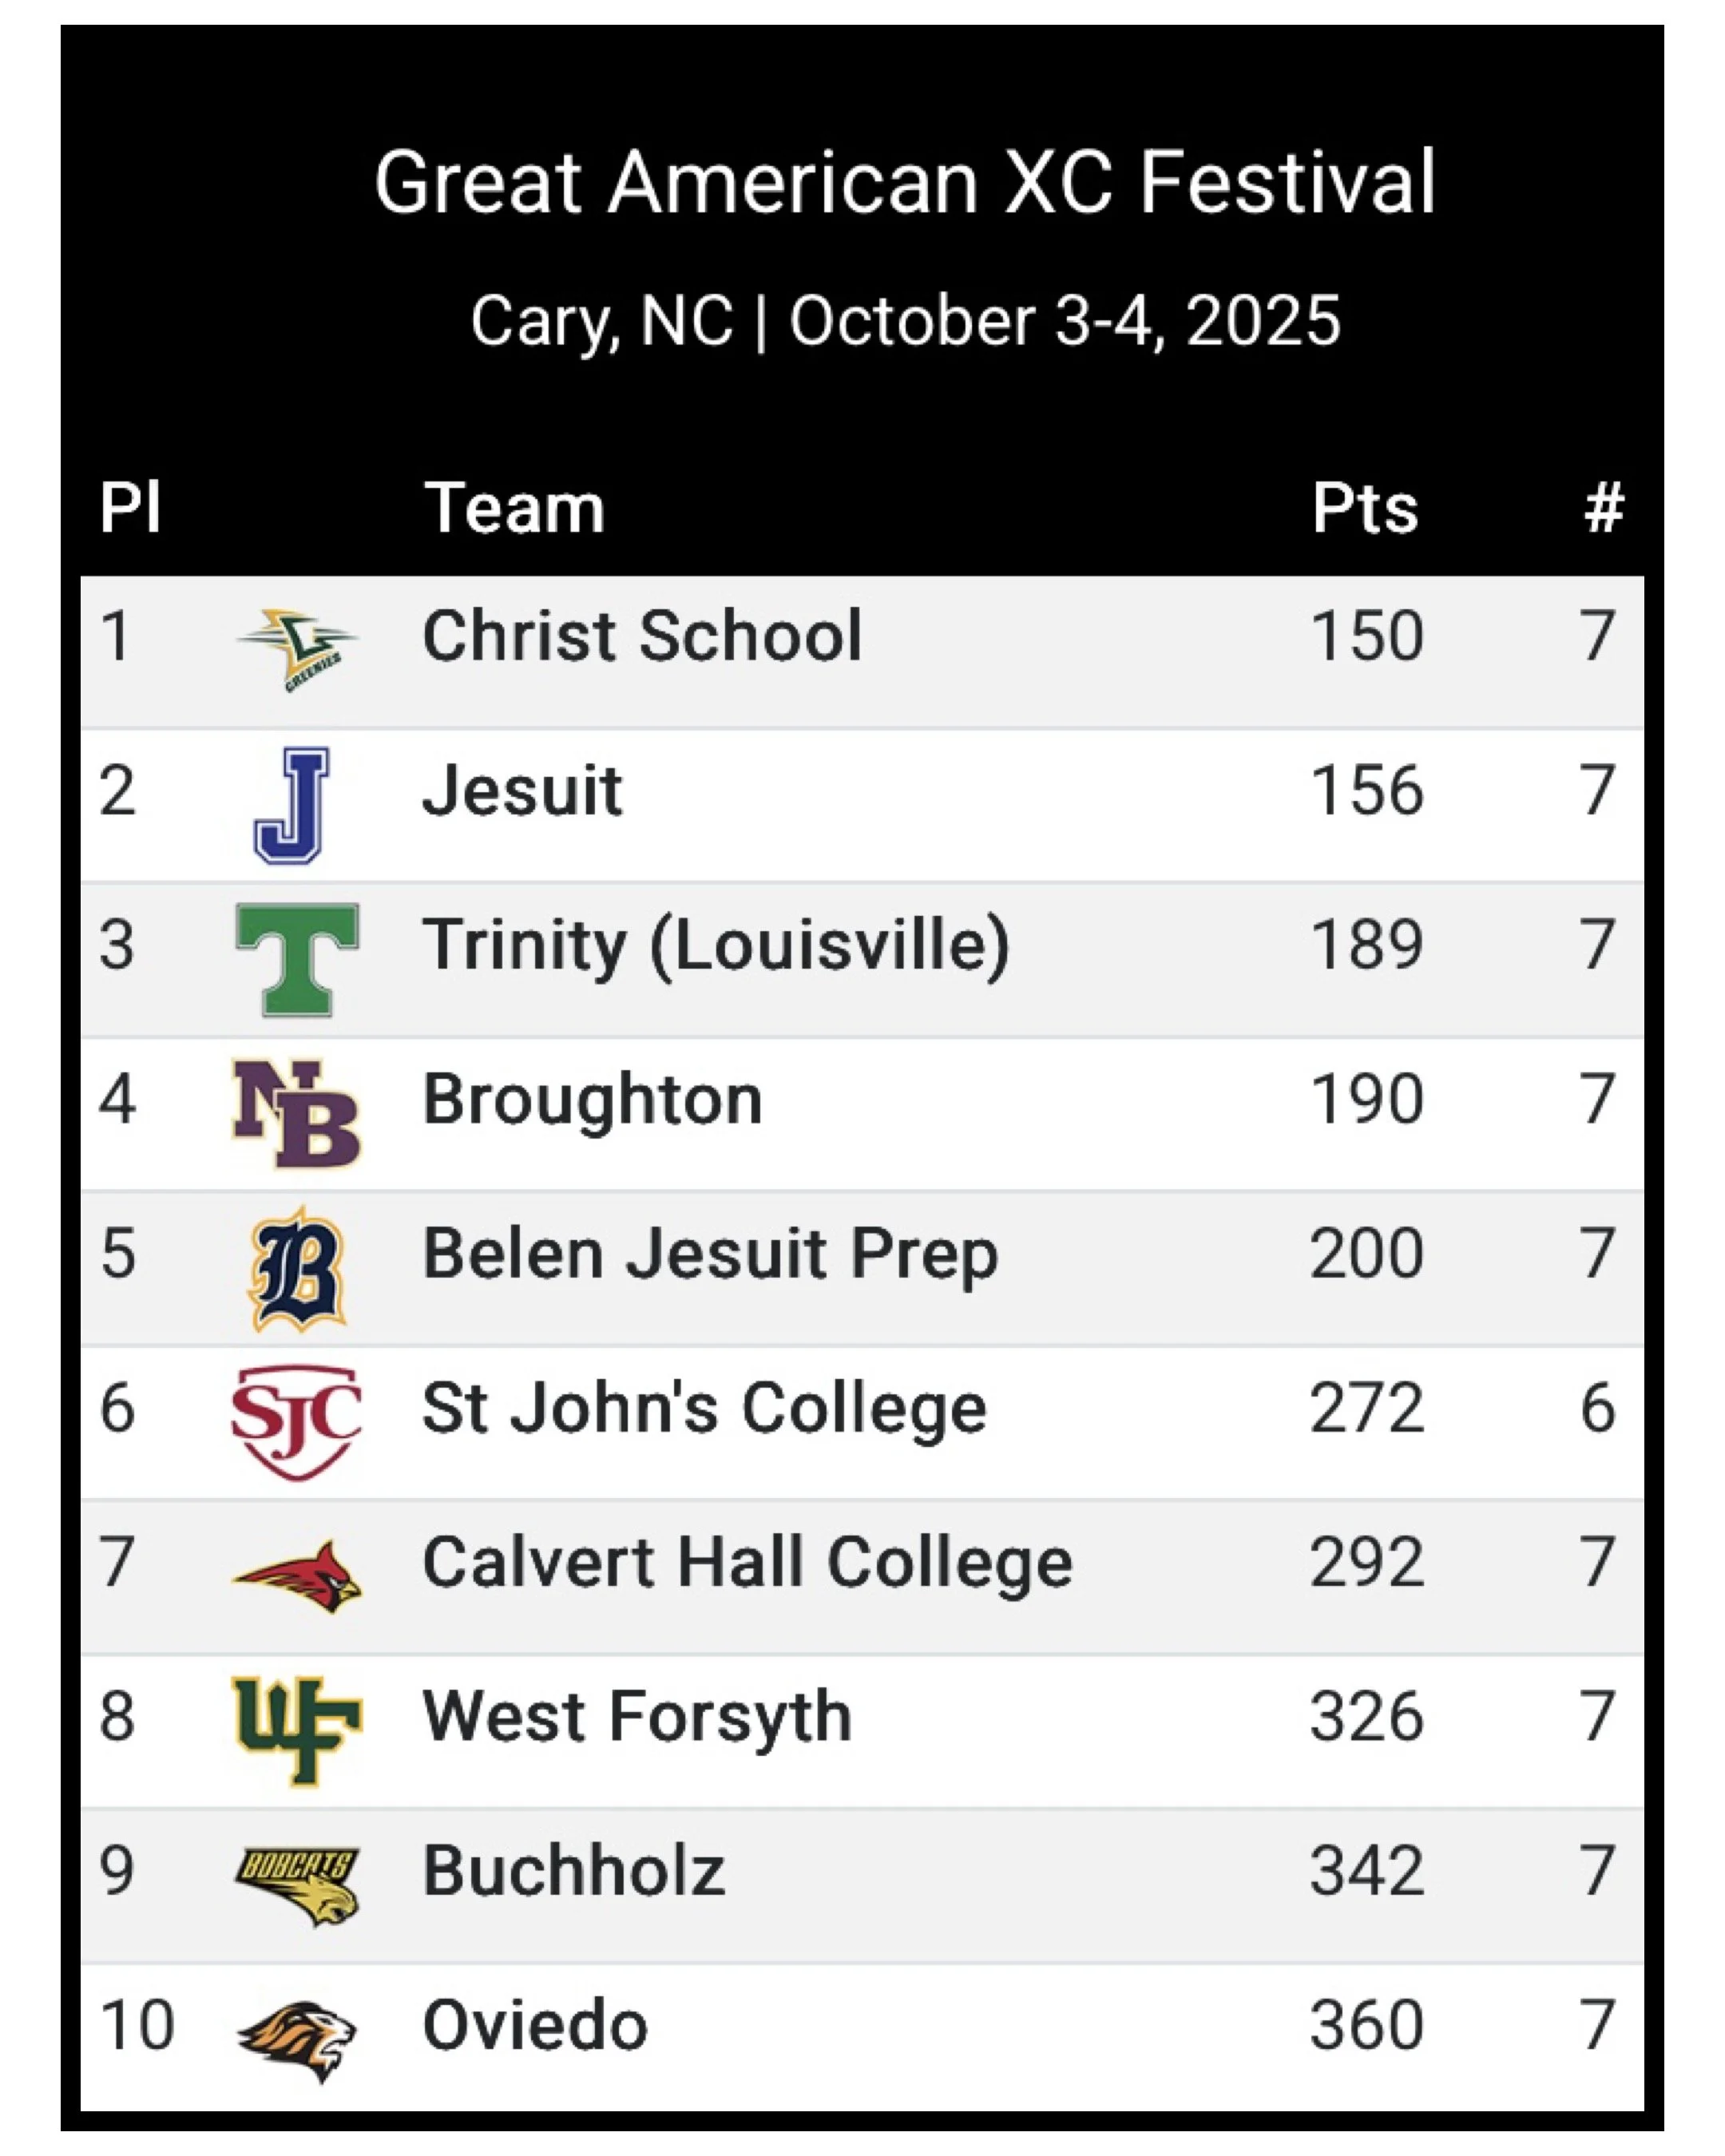Click the Belen Jesuit B logo
The height and width of the screenshot is (2156, 1725).
pos(297,1270)
